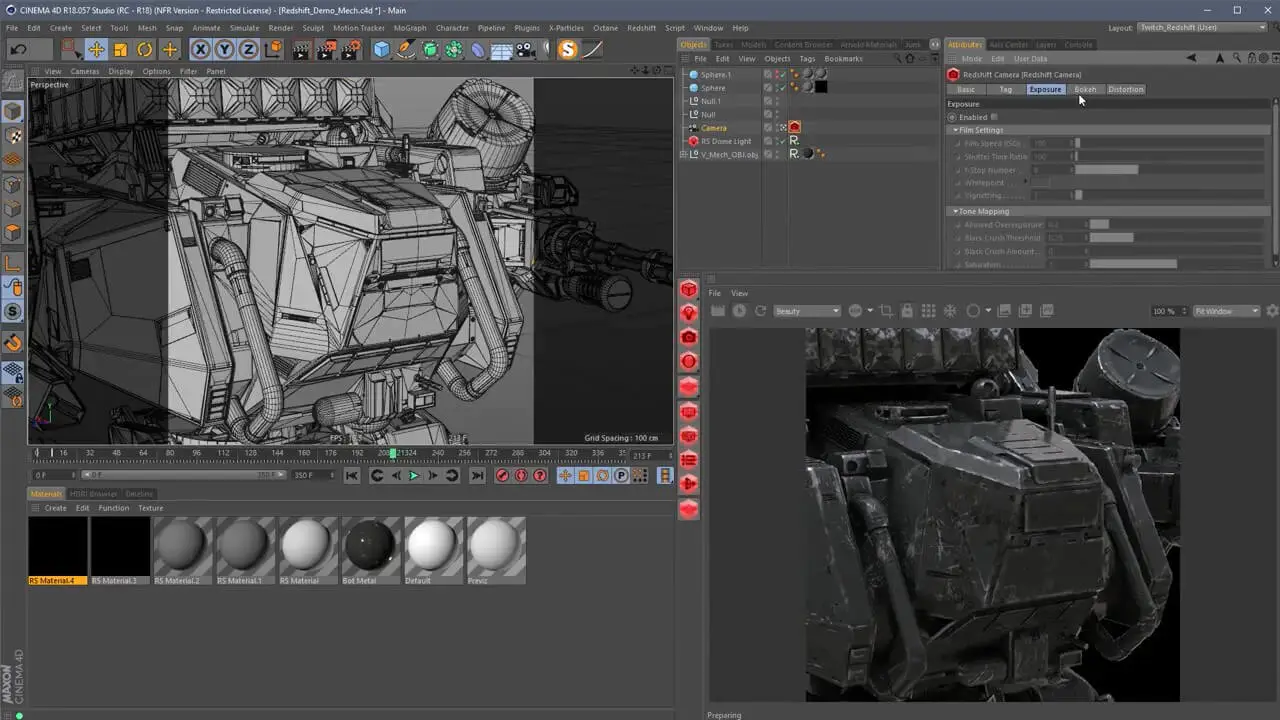1280x720 pixels.
Task: Switch to the Basic tab
Action: (x=966, y=89)
